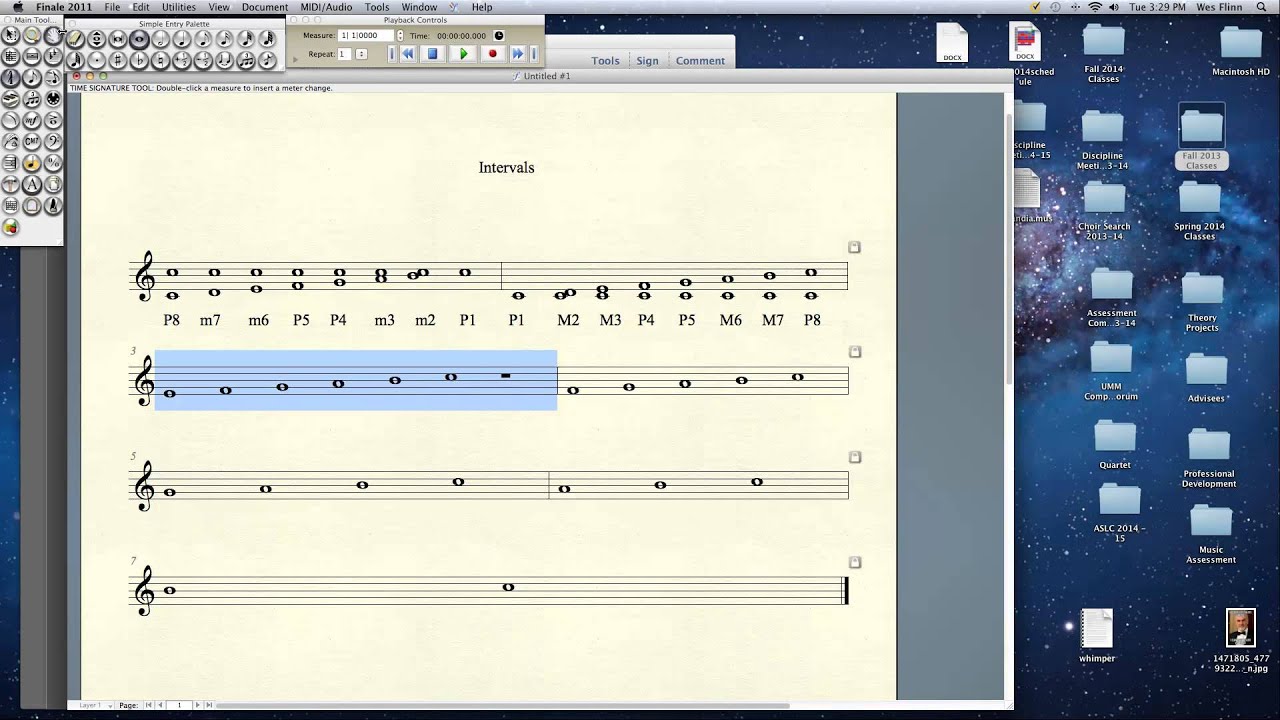The height and width of the screenshot is (720, 1280).
Task: Select the Clef tool with bass clef
Action: click(x=53, y=142)
